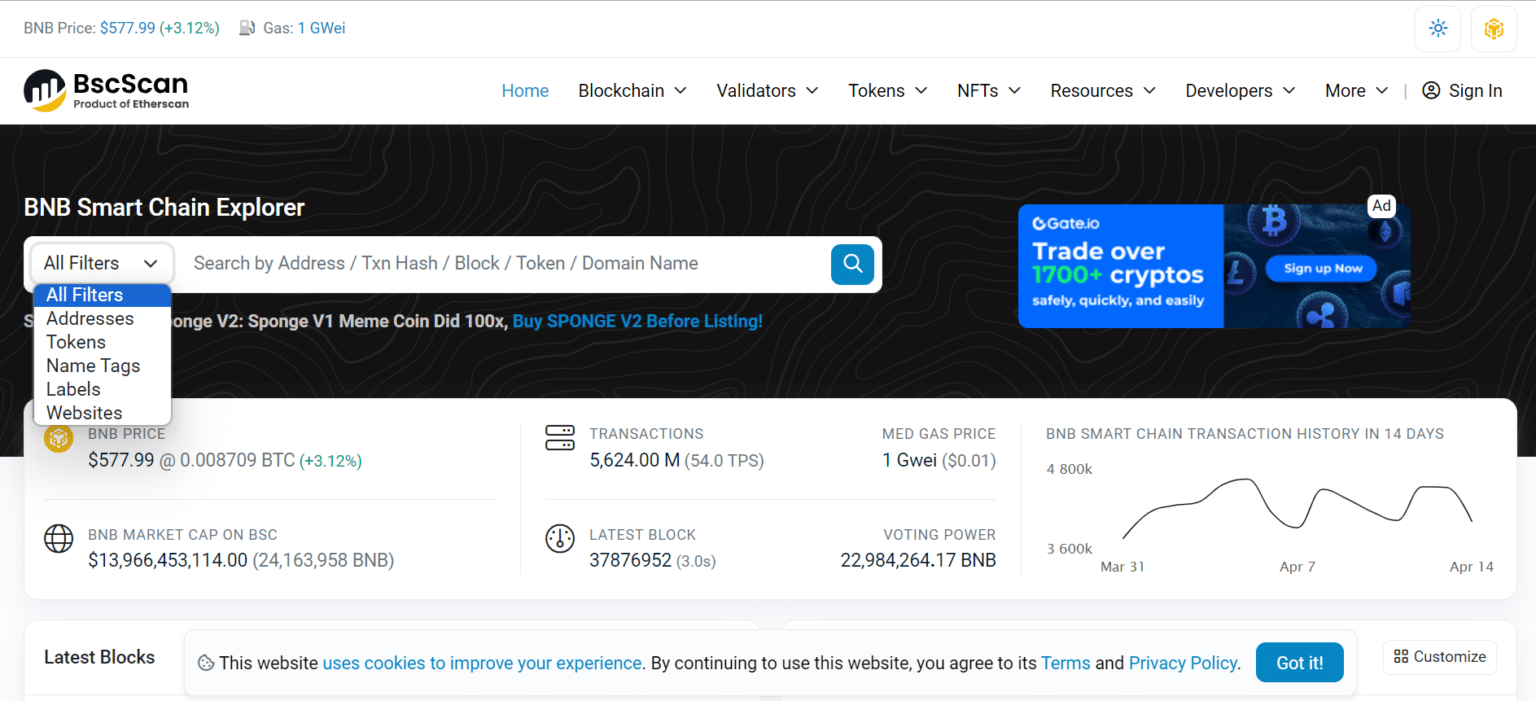This screenshot has width=1536, height=701.
Task: Open the Privacy Policy link
Action: pyautogui.click(x=1183, y=663)
